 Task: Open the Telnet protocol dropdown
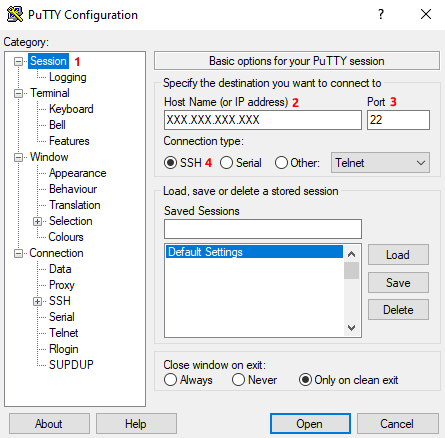click(380, 163)
